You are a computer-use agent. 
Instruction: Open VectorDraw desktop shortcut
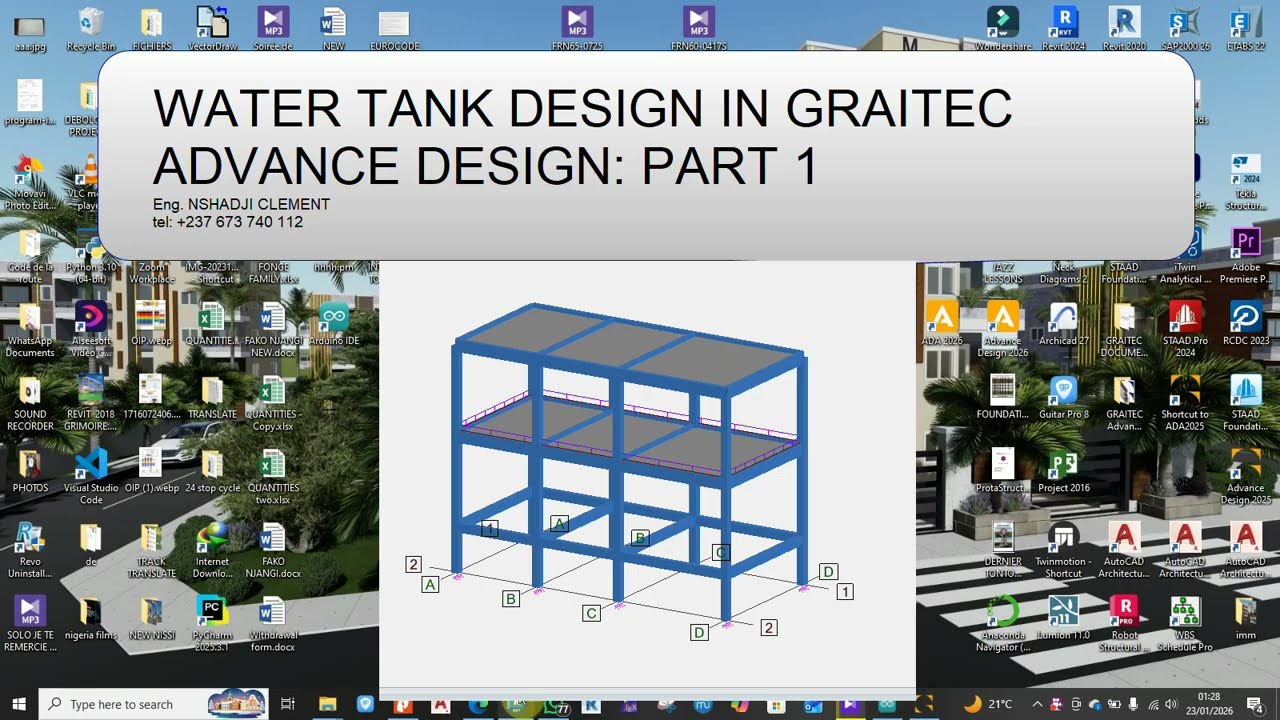click(212, 28)
